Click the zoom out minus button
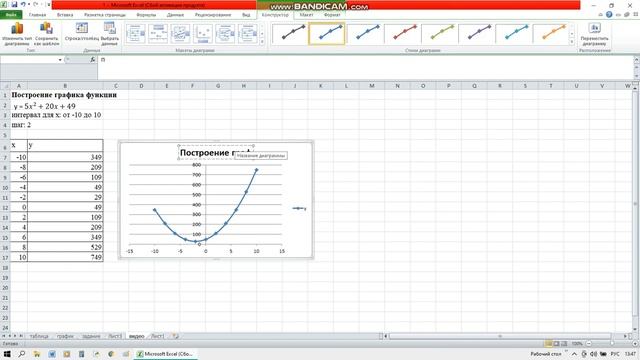 tap(589, 344)
